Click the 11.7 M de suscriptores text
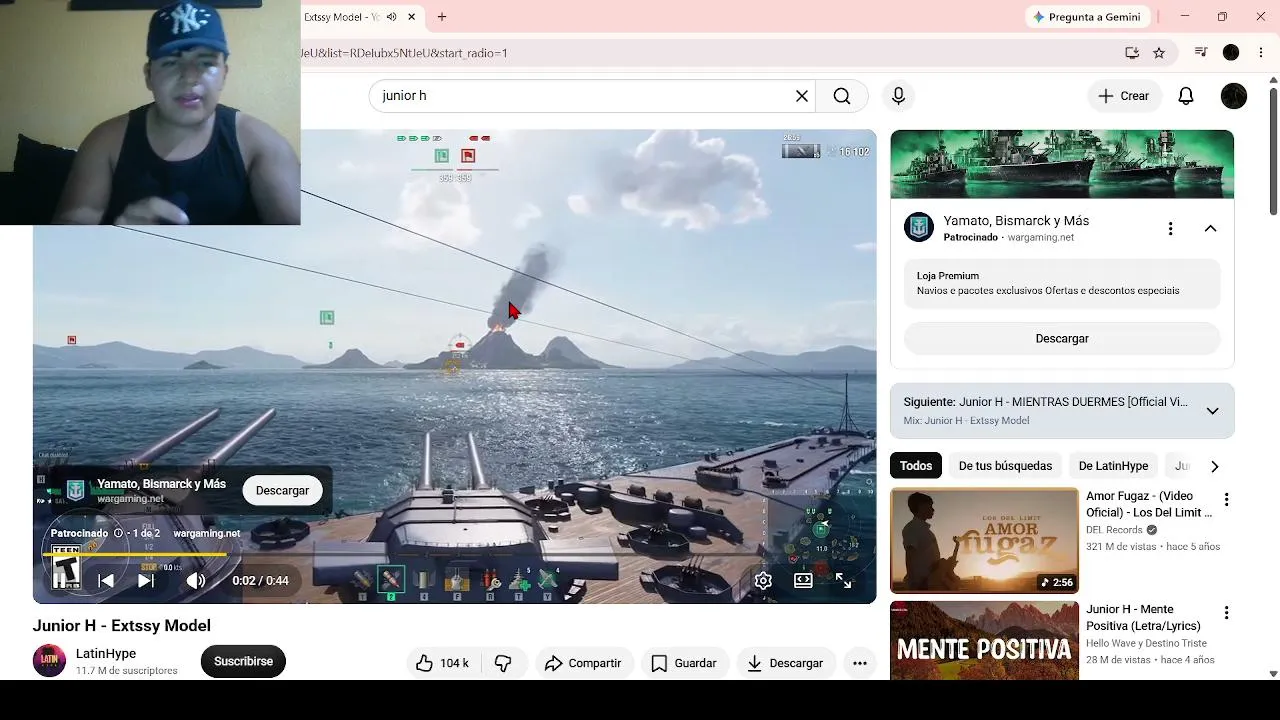Screen dimensions: 1280x720 pyautogui.click(x=127, y=671)
